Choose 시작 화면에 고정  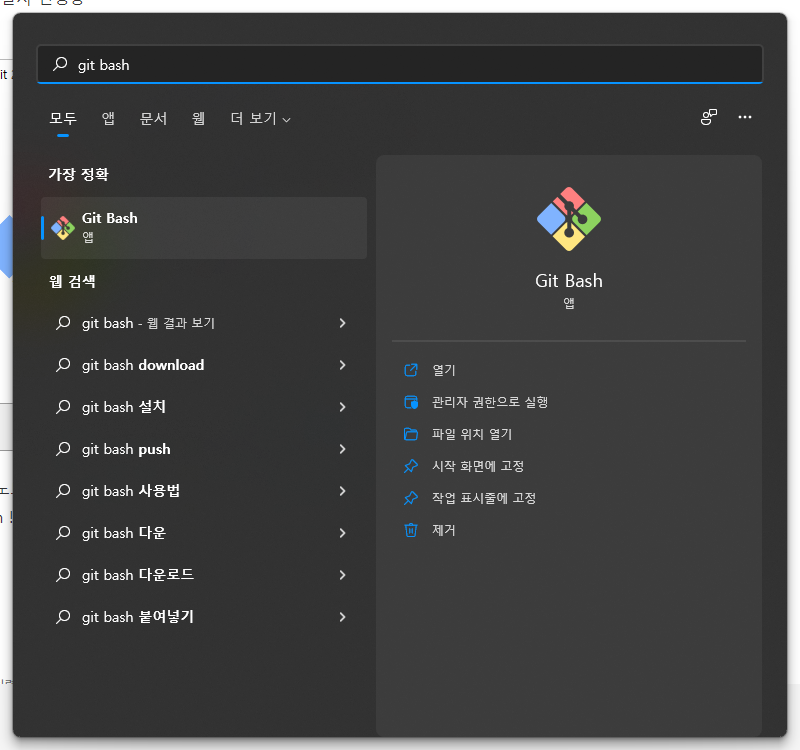coord(478,466)
